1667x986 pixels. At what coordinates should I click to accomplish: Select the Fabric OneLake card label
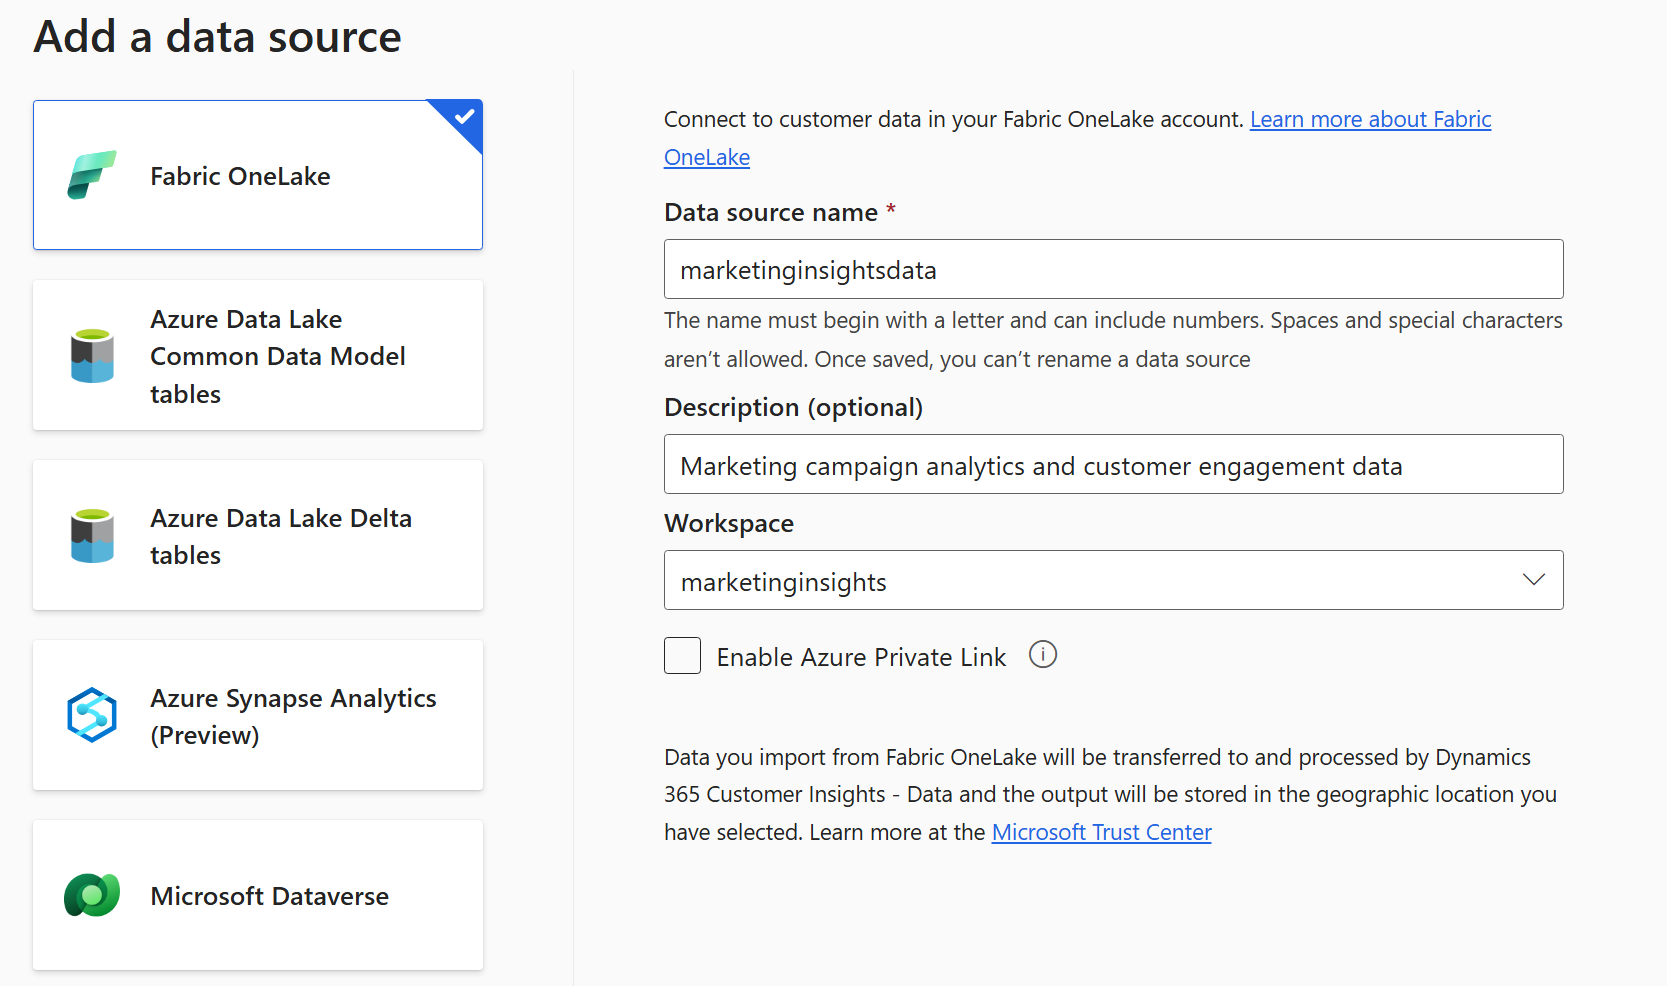point(240,176)
